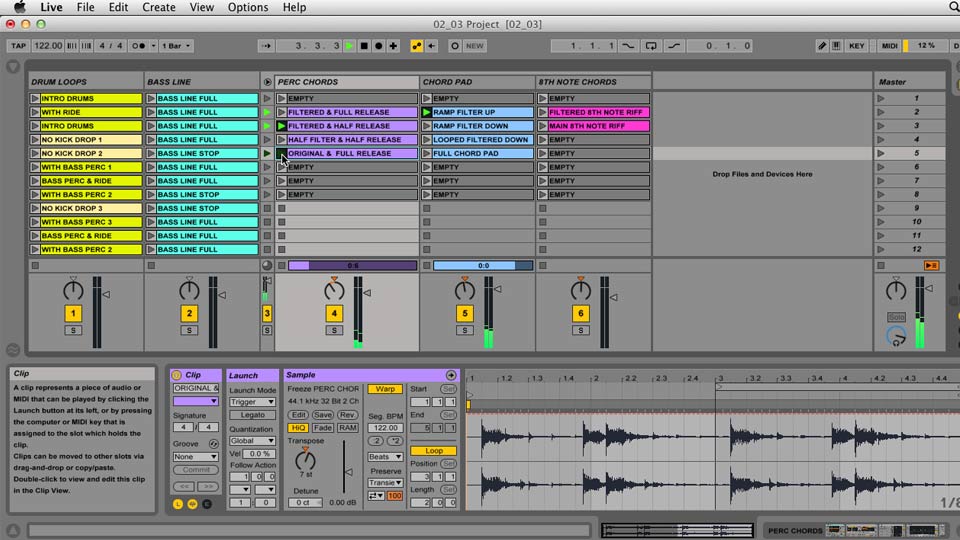Click the transport Stop button

(x=364, y=46)
